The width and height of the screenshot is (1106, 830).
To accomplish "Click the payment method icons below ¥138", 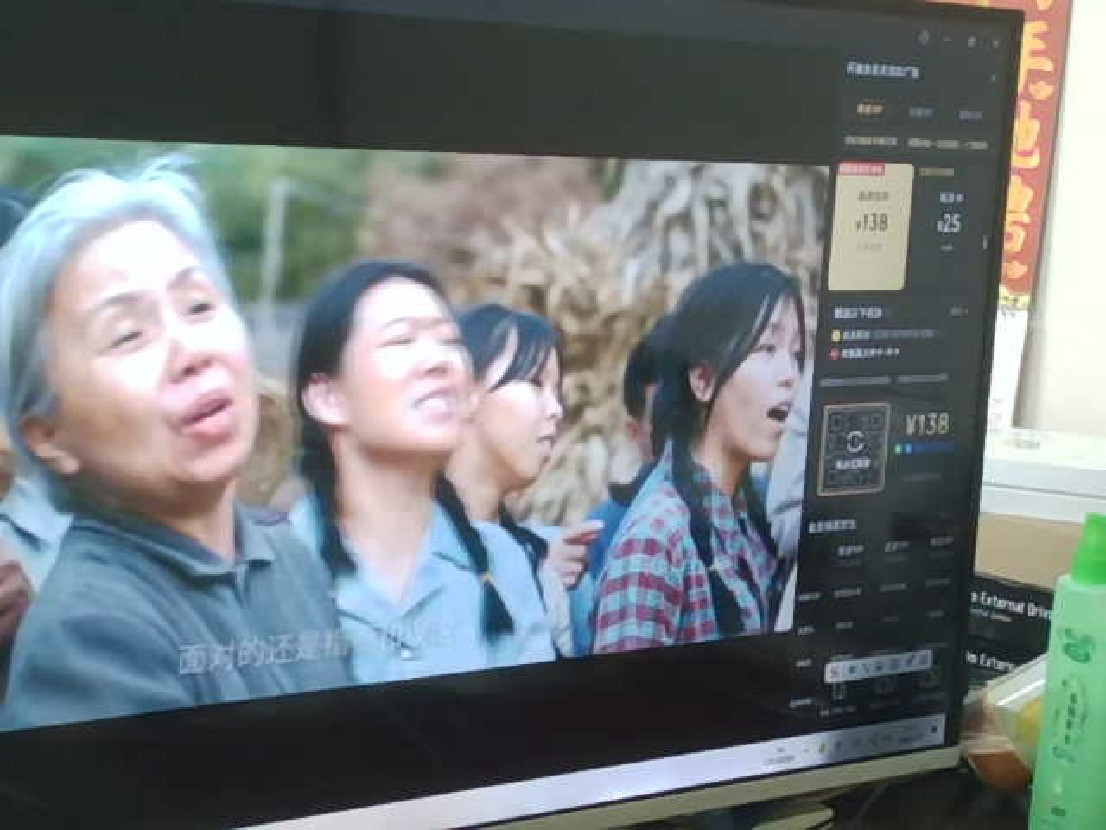I will coord(920,449).
